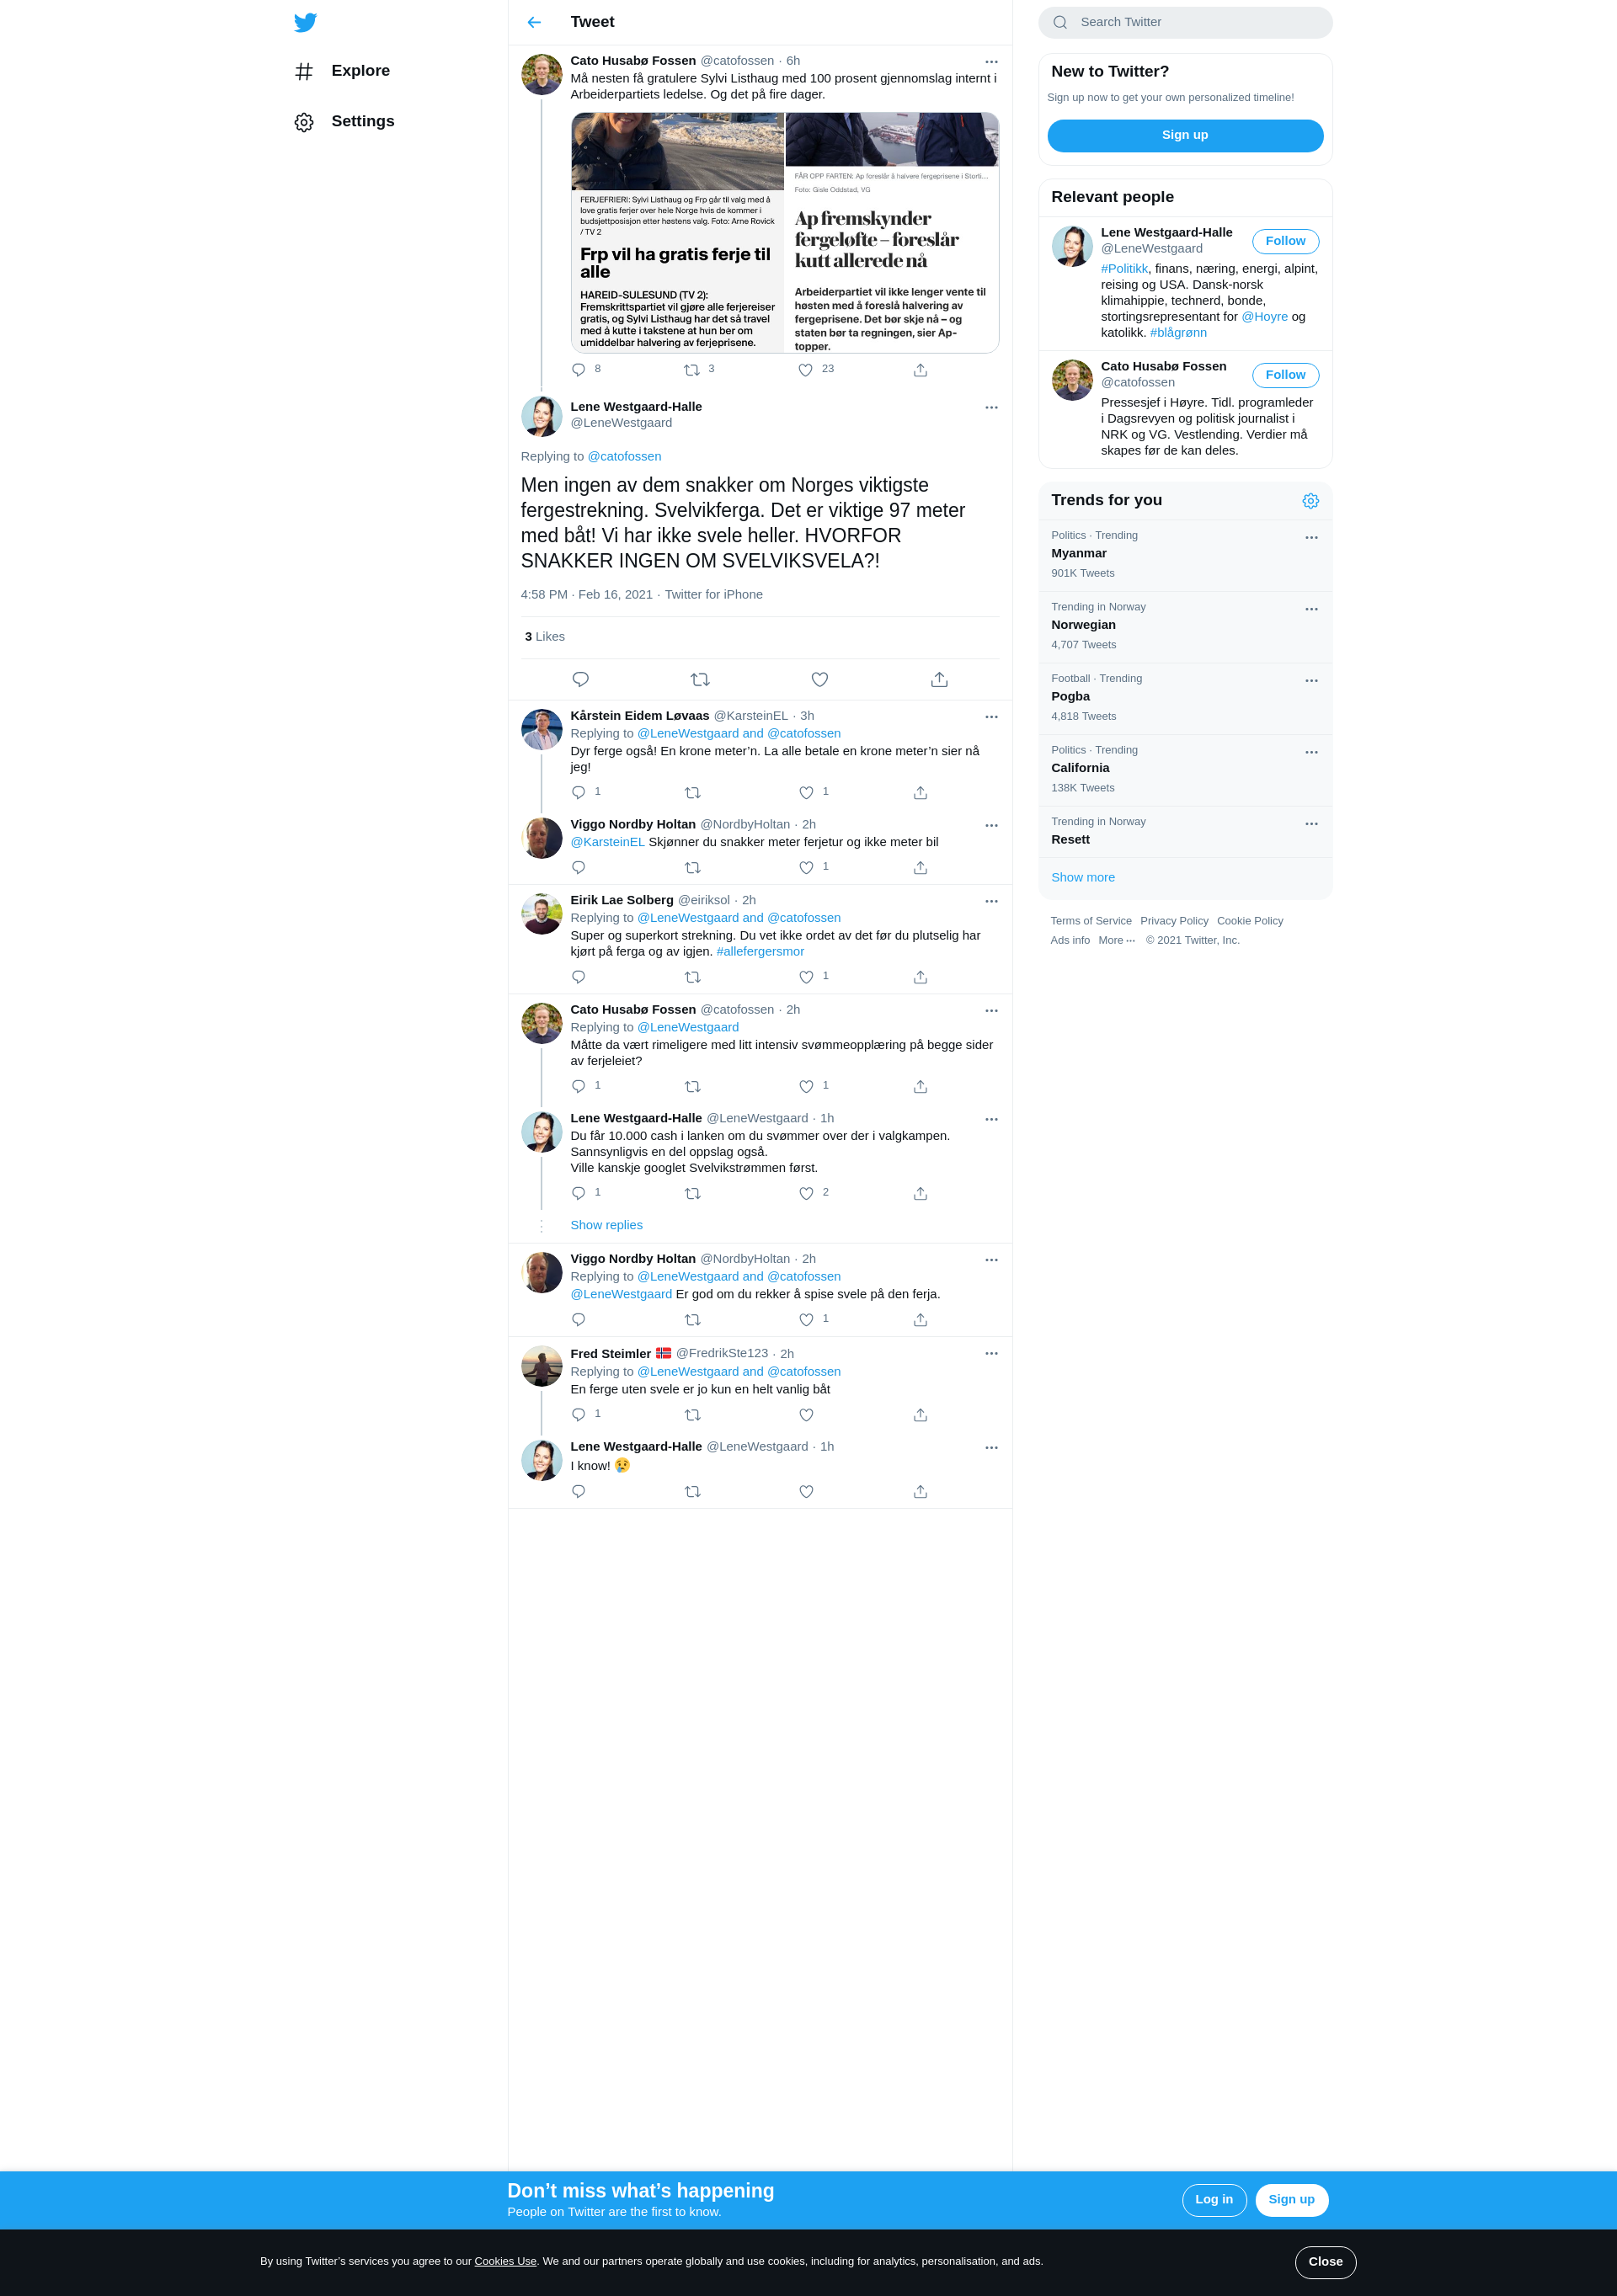Image resolution: width=1617 pixels, height=2296 pixels.
Task: Click the Search Twitter field
Action: [x=1185, y=22]
